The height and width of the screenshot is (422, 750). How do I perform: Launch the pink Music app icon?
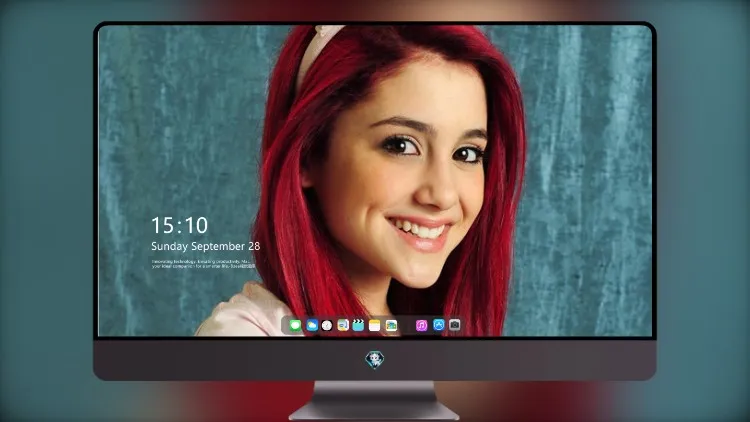click(421, 325)
